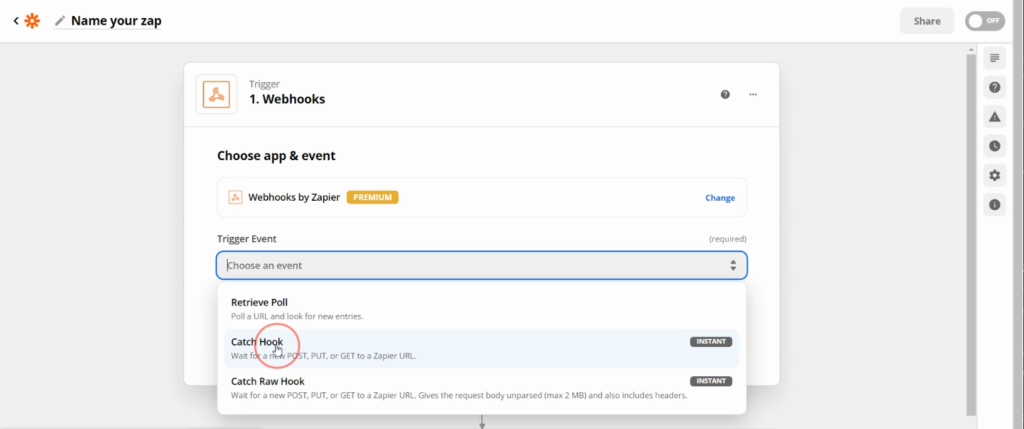Click the '1. Webhooks' step title
Viewport: 1024px width, 429px height.
point(287,99)
